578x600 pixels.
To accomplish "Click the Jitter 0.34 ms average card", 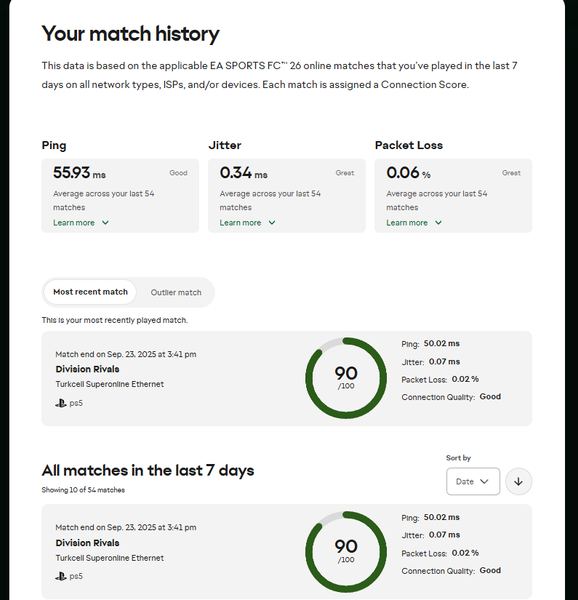I will point(287,196).
